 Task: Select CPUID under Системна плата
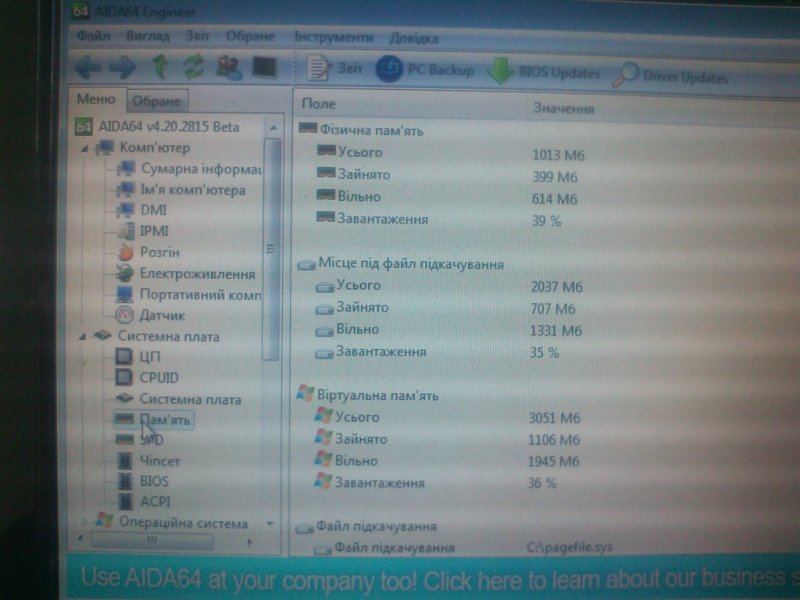pyautogui.click(x=159, y=377)
